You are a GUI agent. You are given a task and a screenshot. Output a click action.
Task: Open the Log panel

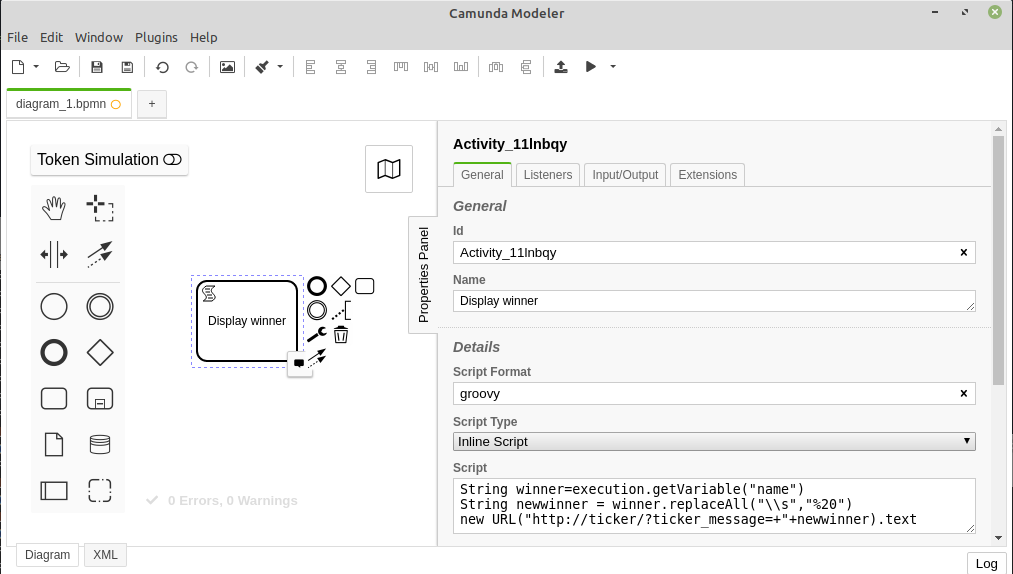point(986,563)
